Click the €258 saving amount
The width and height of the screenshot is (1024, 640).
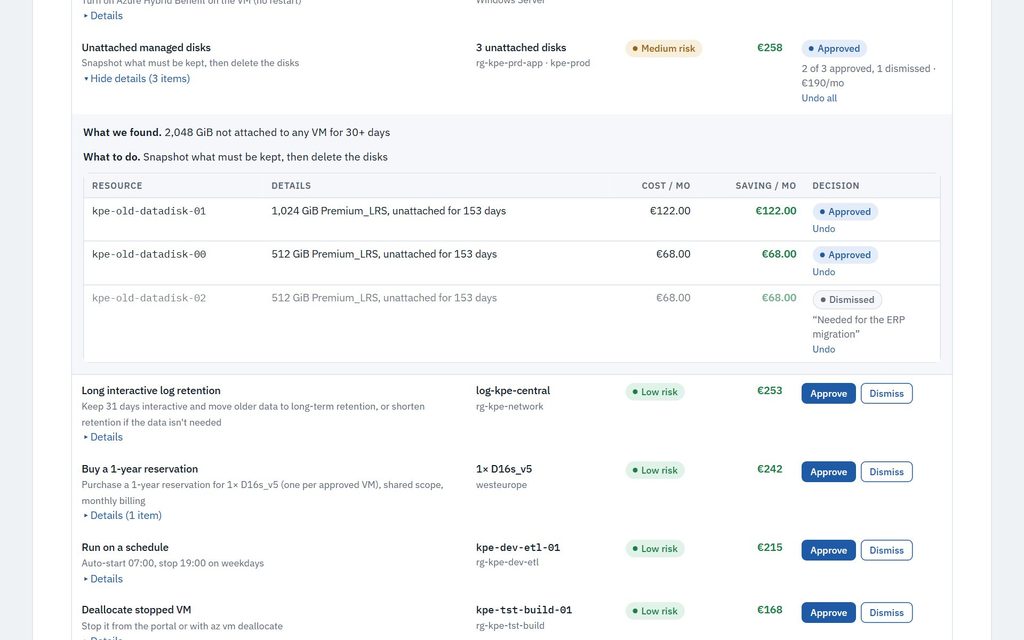769,48
